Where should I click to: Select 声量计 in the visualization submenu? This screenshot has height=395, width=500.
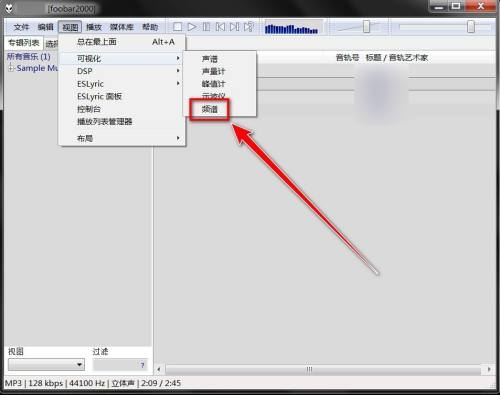pos(220,71)
